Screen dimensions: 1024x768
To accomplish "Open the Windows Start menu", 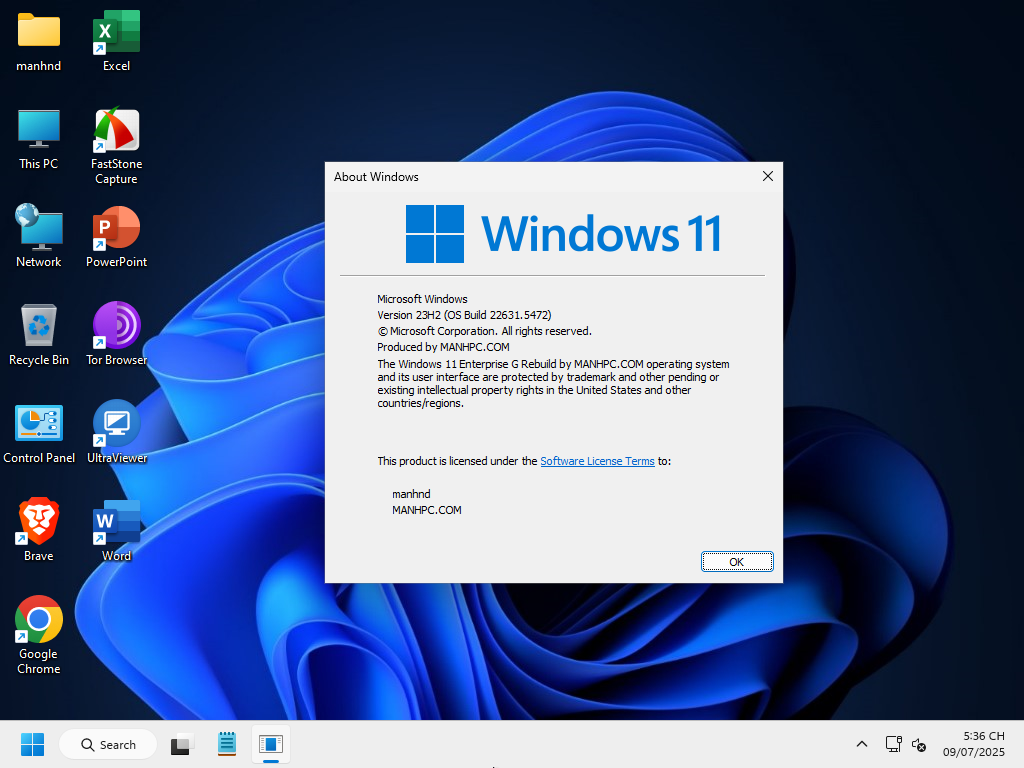I will [x=32, y=745].
